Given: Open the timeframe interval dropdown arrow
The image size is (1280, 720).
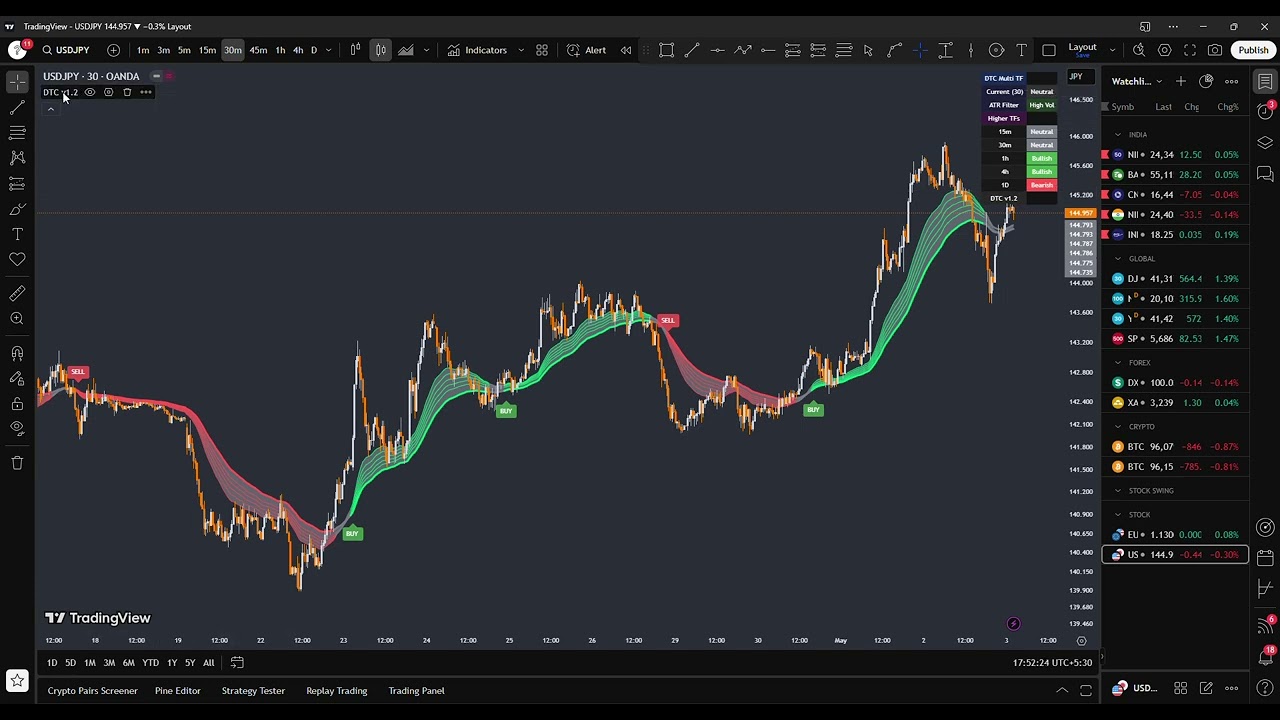Looking at the screenshot, I should point(328,50).
